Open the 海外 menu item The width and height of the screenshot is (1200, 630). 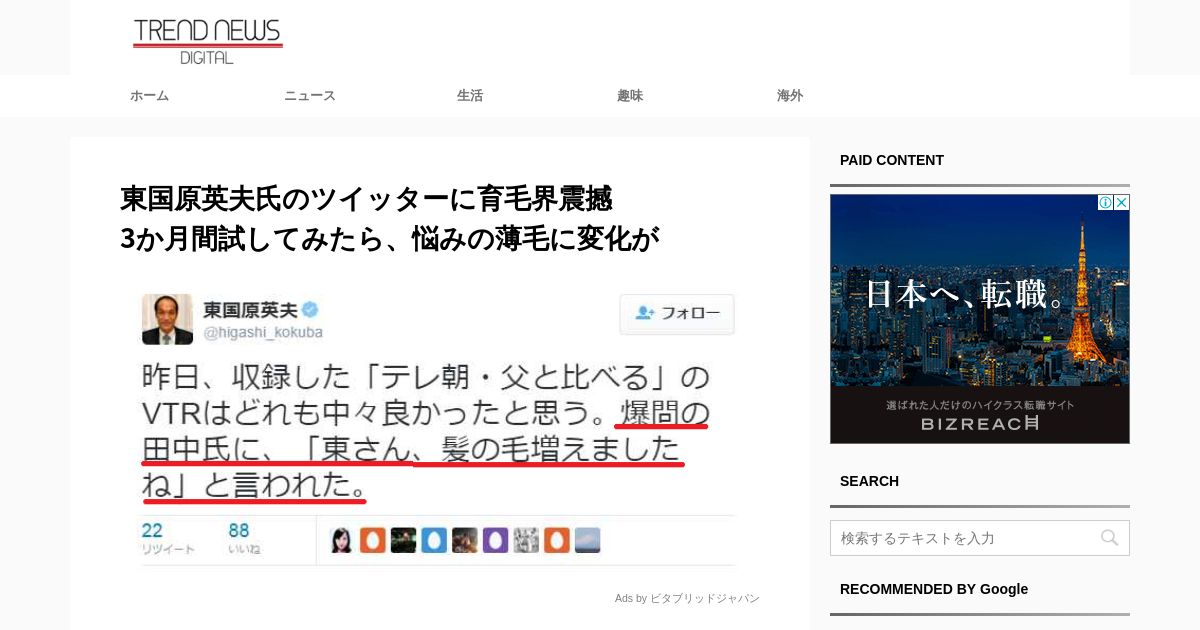point(790,96)
